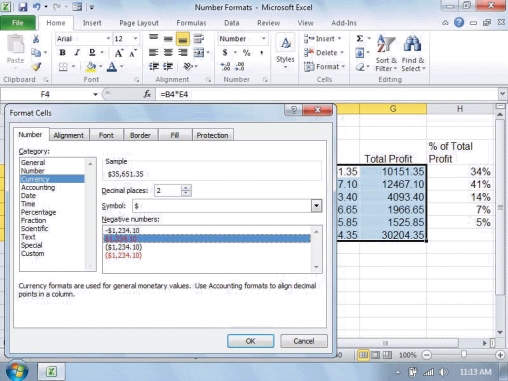Click the Merge & Center icon

[x=199, y=52]
